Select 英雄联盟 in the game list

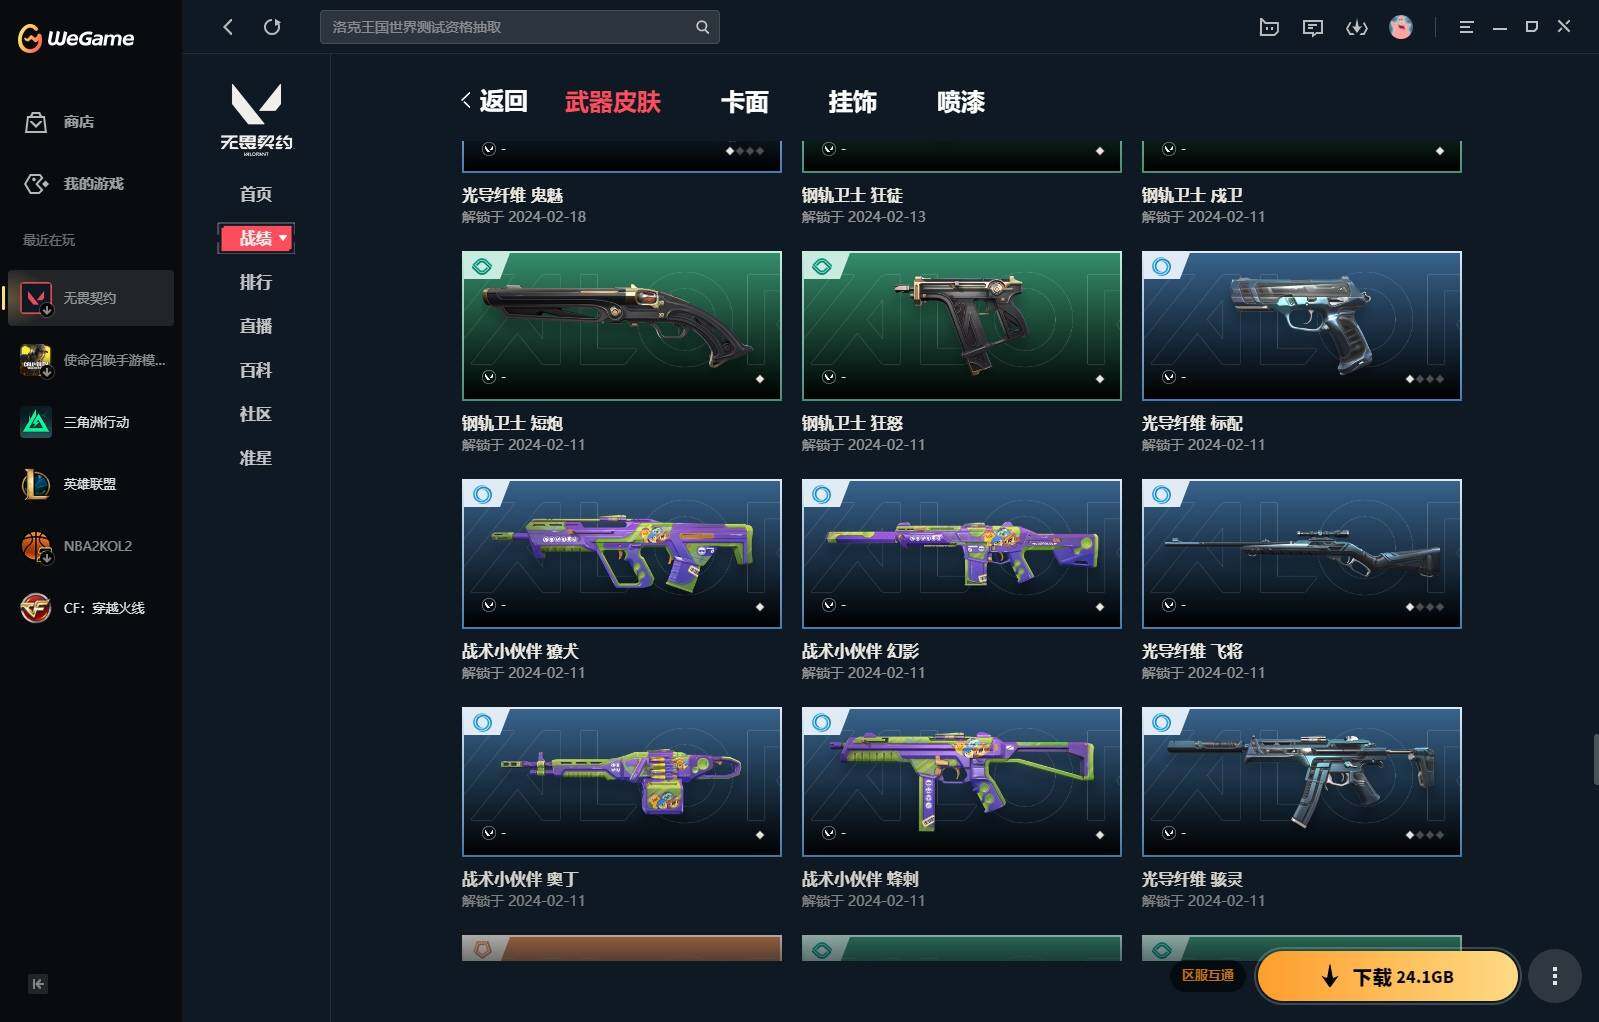click(x=91, y=484)
